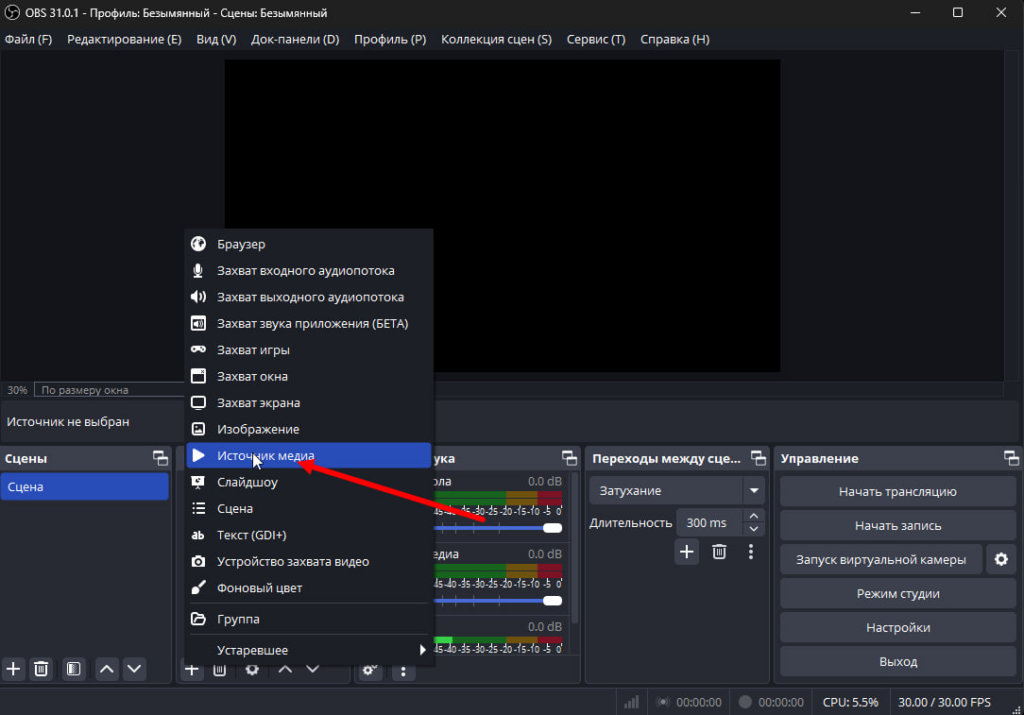Open the Док-панели (D) menu
The width and height of the screenshot is (1024, 715).
(x=295, y=39)
